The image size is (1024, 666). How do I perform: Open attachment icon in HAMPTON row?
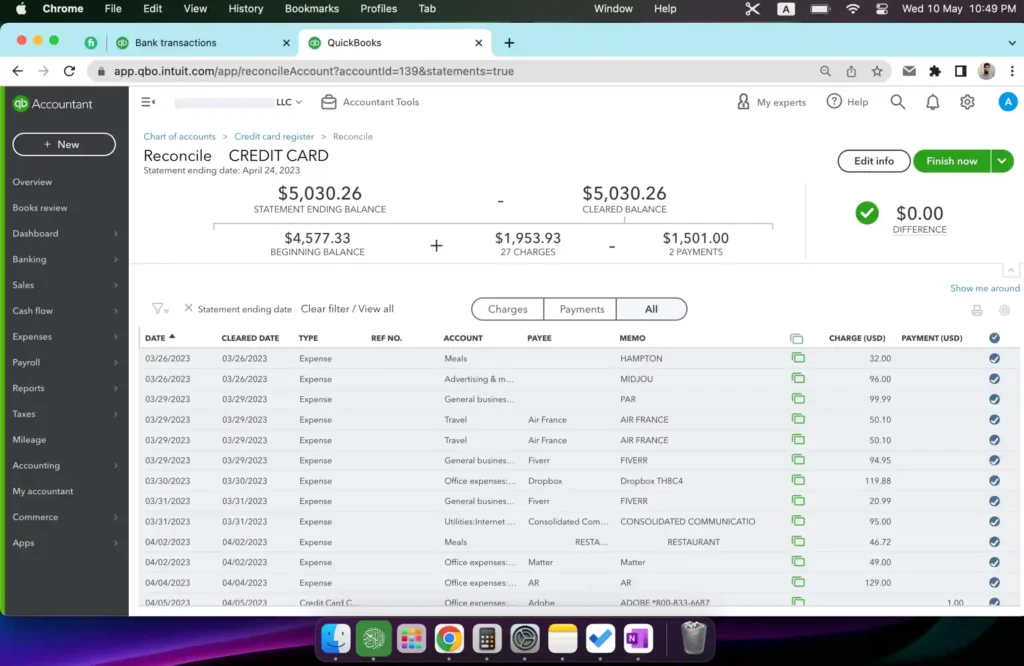coord(798,358)
